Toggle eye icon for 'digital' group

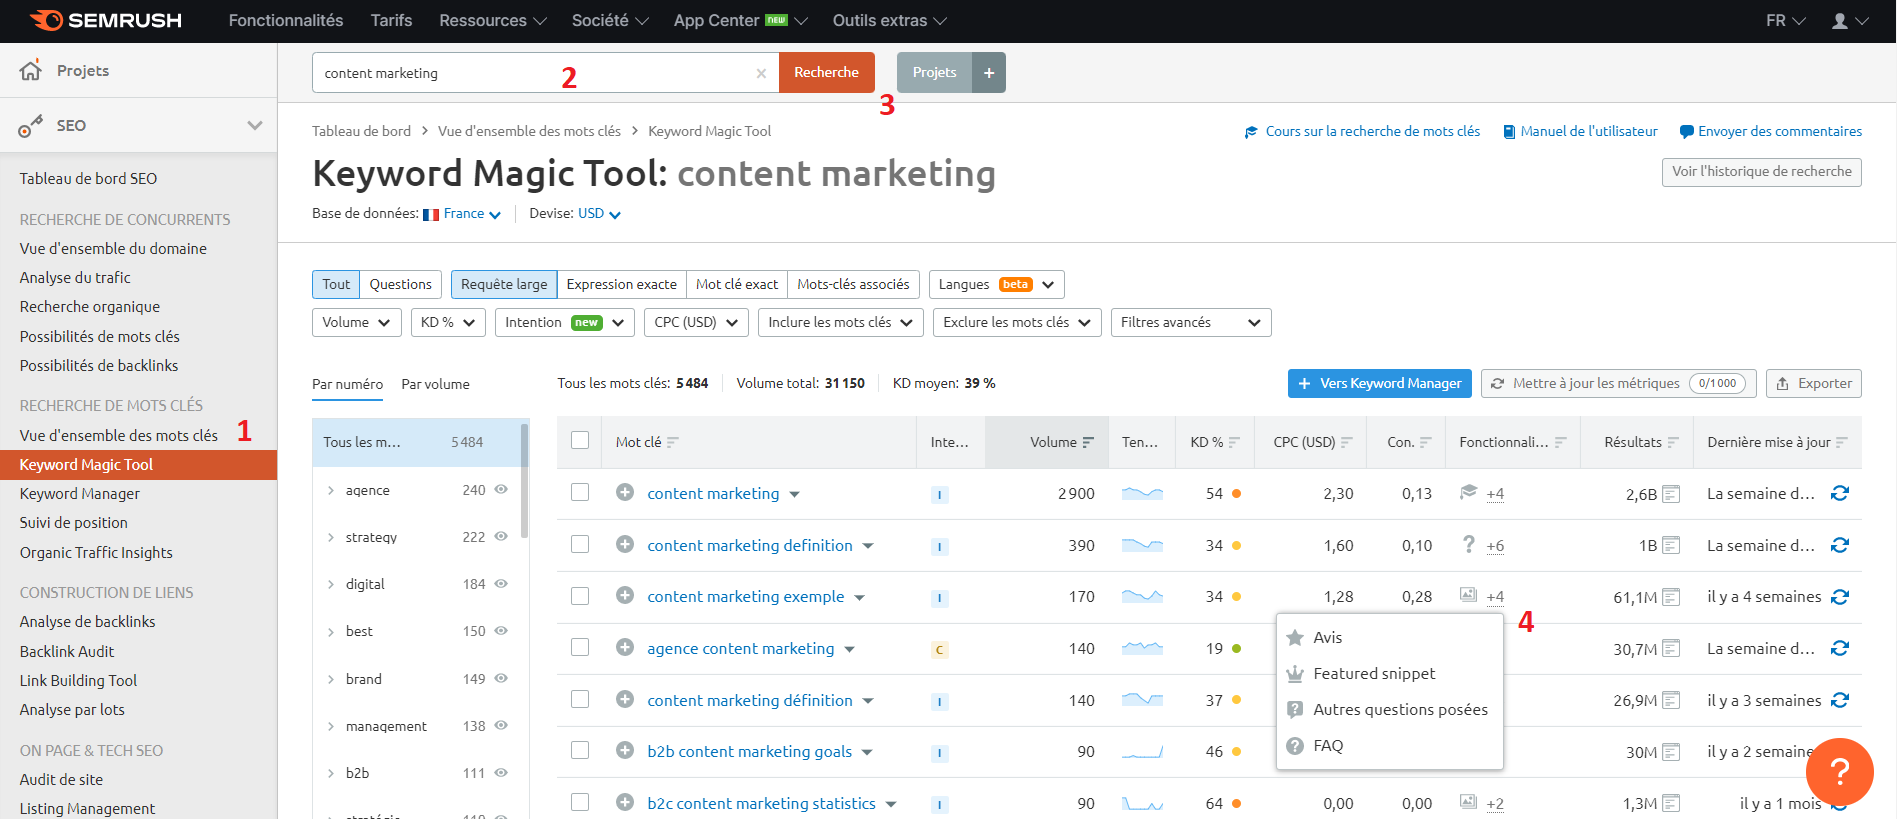pyautogui.click(x=501, y=583)
